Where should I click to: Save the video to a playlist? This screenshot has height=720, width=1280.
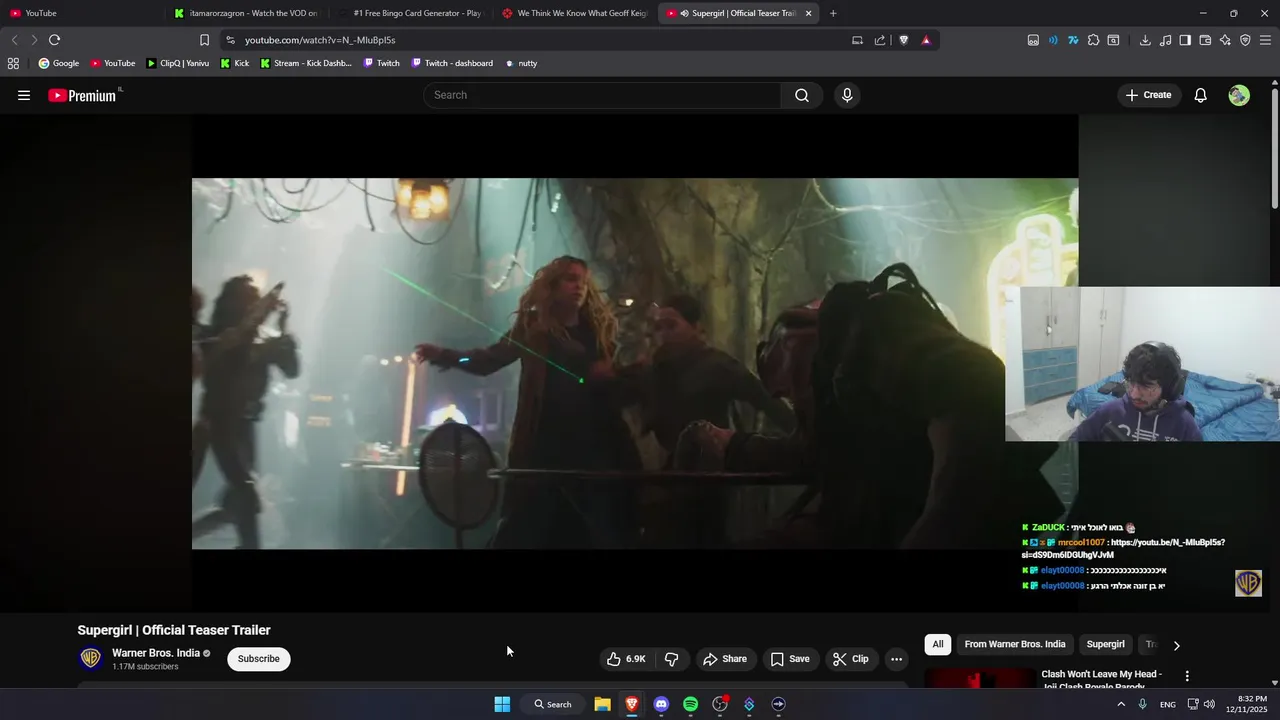click(x=789, y=659)
